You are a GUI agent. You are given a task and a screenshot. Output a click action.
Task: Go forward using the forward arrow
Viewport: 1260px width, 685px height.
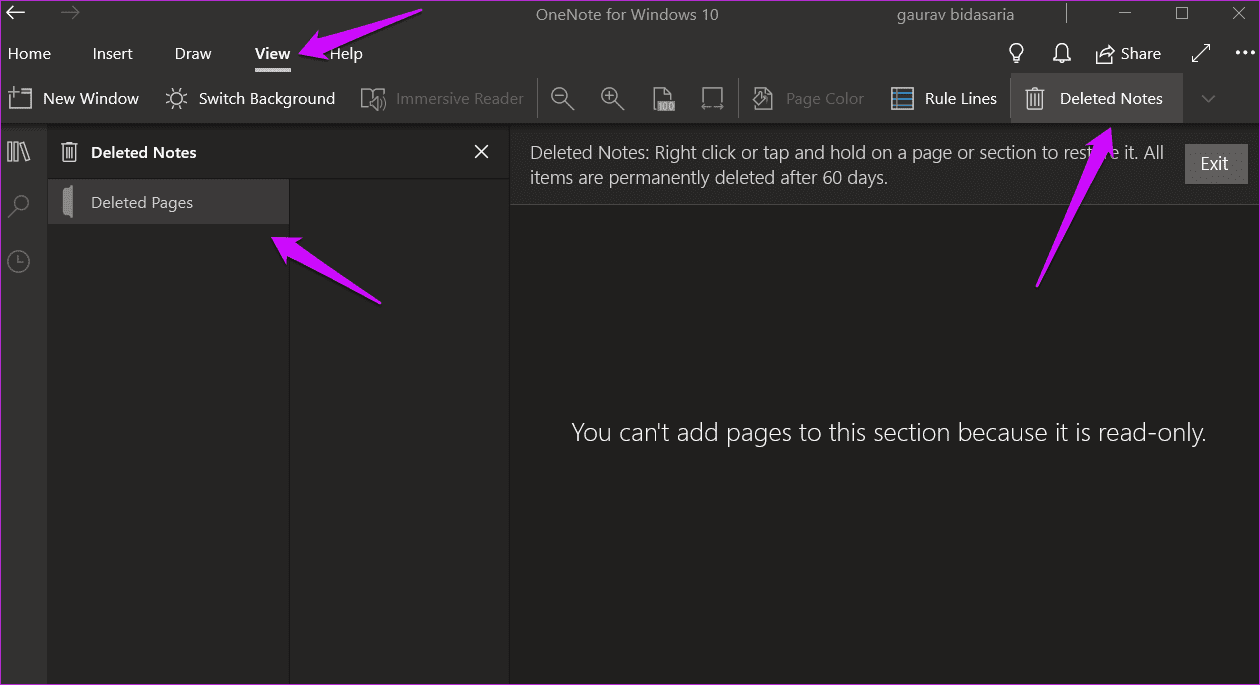coord(70,14)
